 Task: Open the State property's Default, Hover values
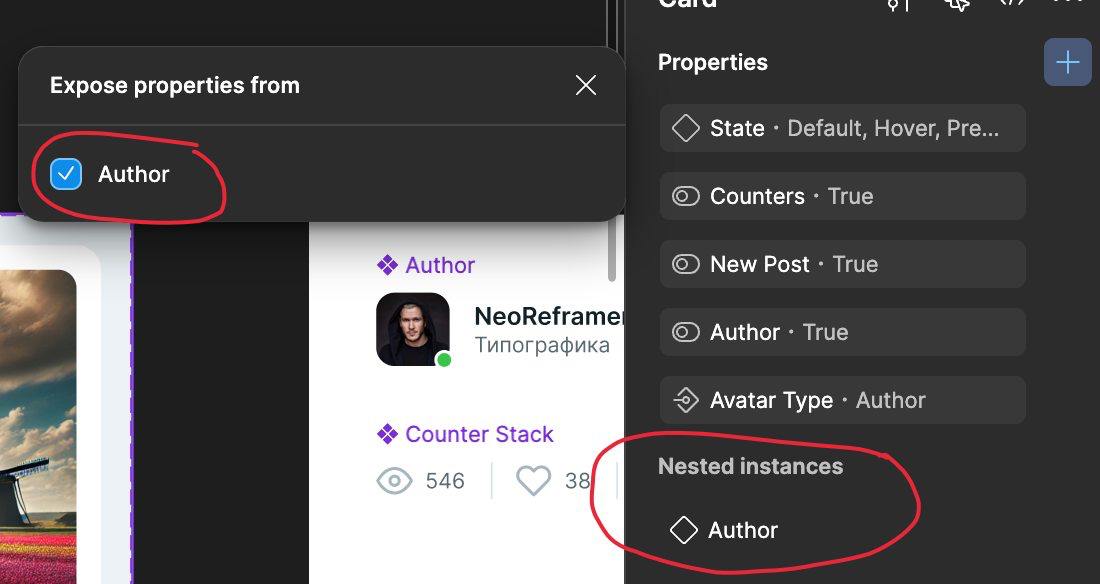coord(892,128)
